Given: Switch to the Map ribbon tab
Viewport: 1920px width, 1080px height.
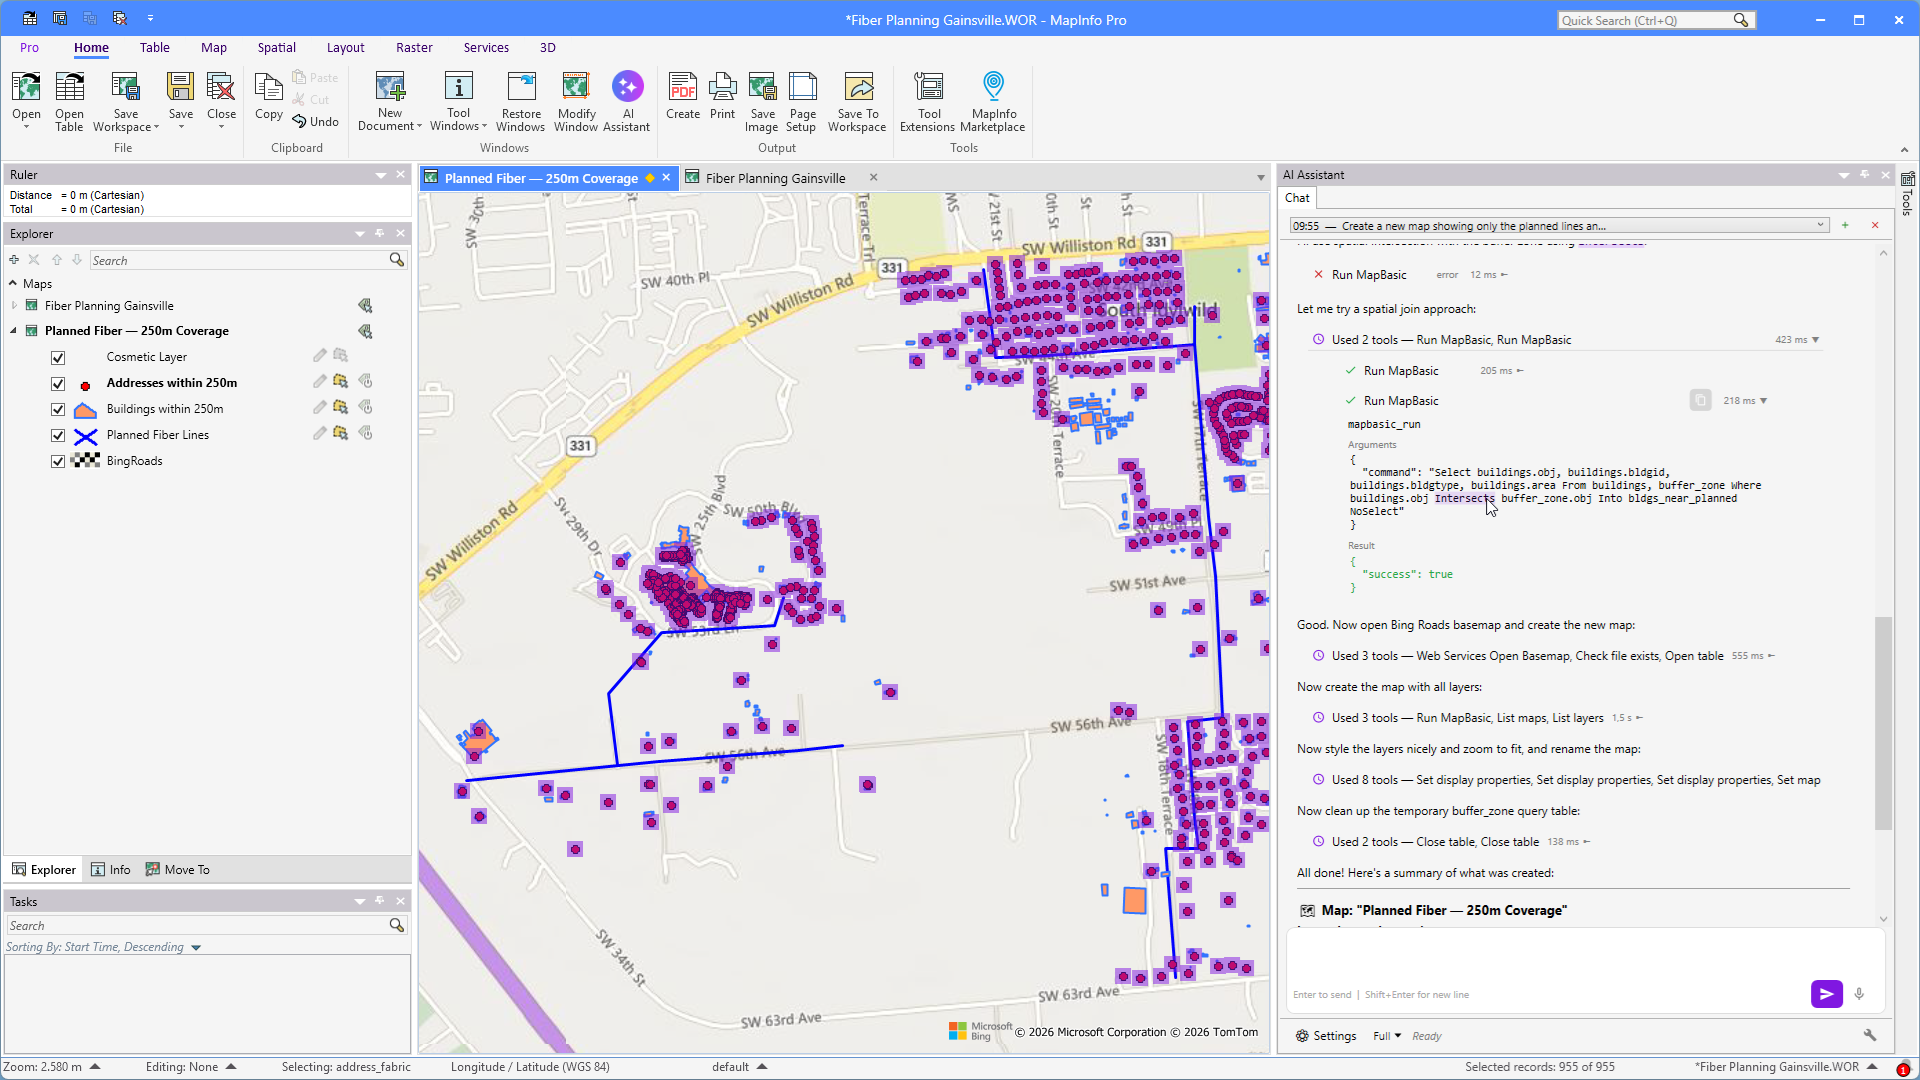Looking at the screenshot, I should pyautogui.click(x=214, y=48).
